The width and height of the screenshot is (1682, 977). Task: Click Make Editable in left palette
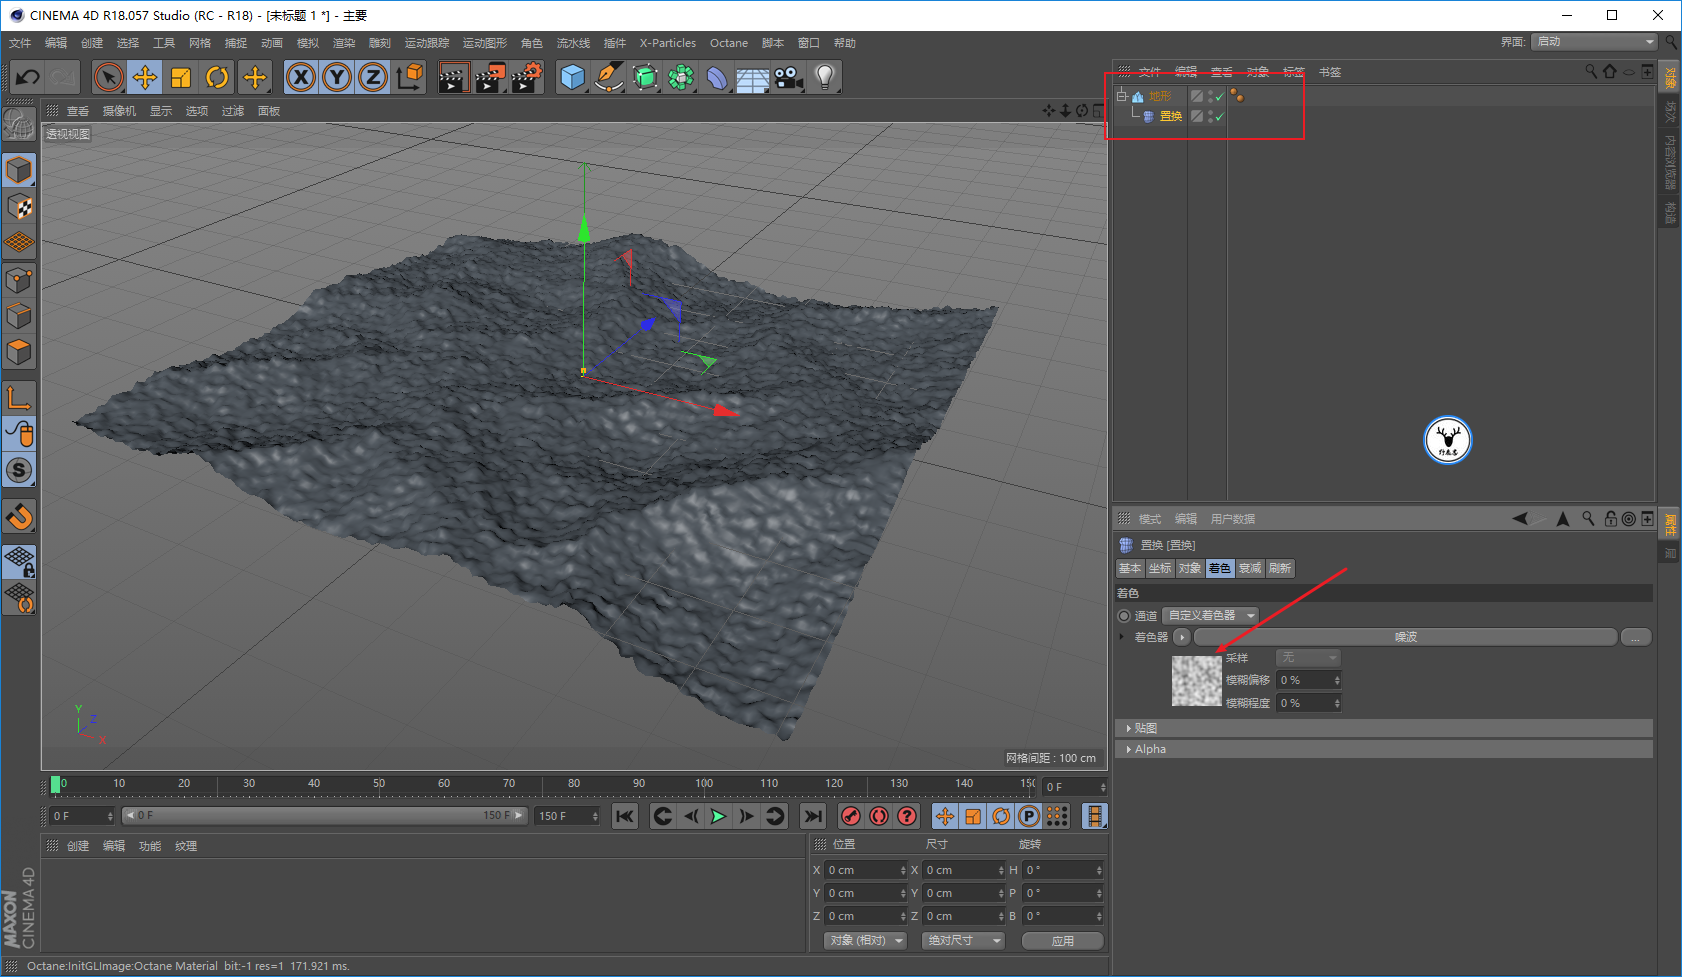[19, 125]
